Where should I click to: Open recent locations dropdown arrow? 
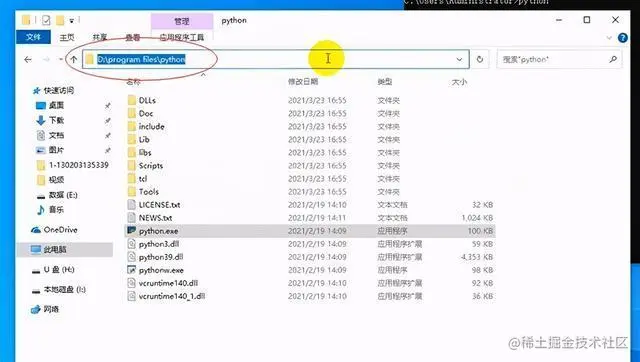tap(60, 60)
